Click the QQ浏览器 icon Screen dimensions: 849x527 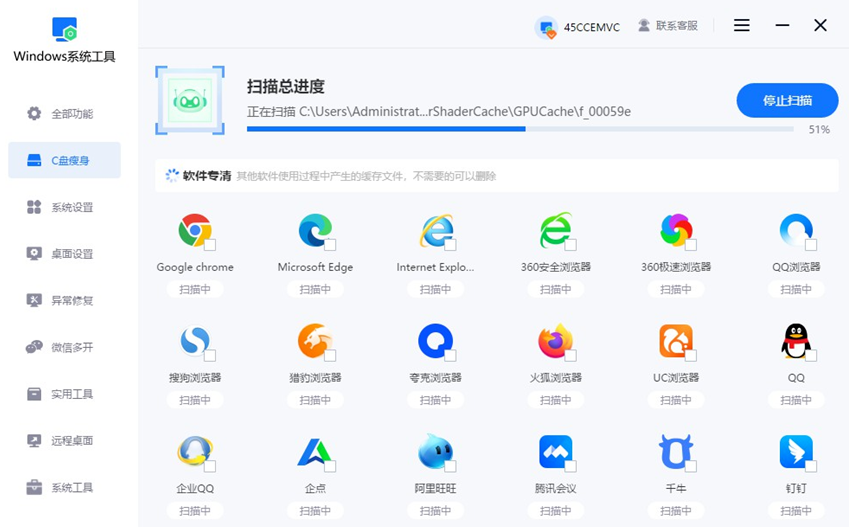[x=796, y=230]
